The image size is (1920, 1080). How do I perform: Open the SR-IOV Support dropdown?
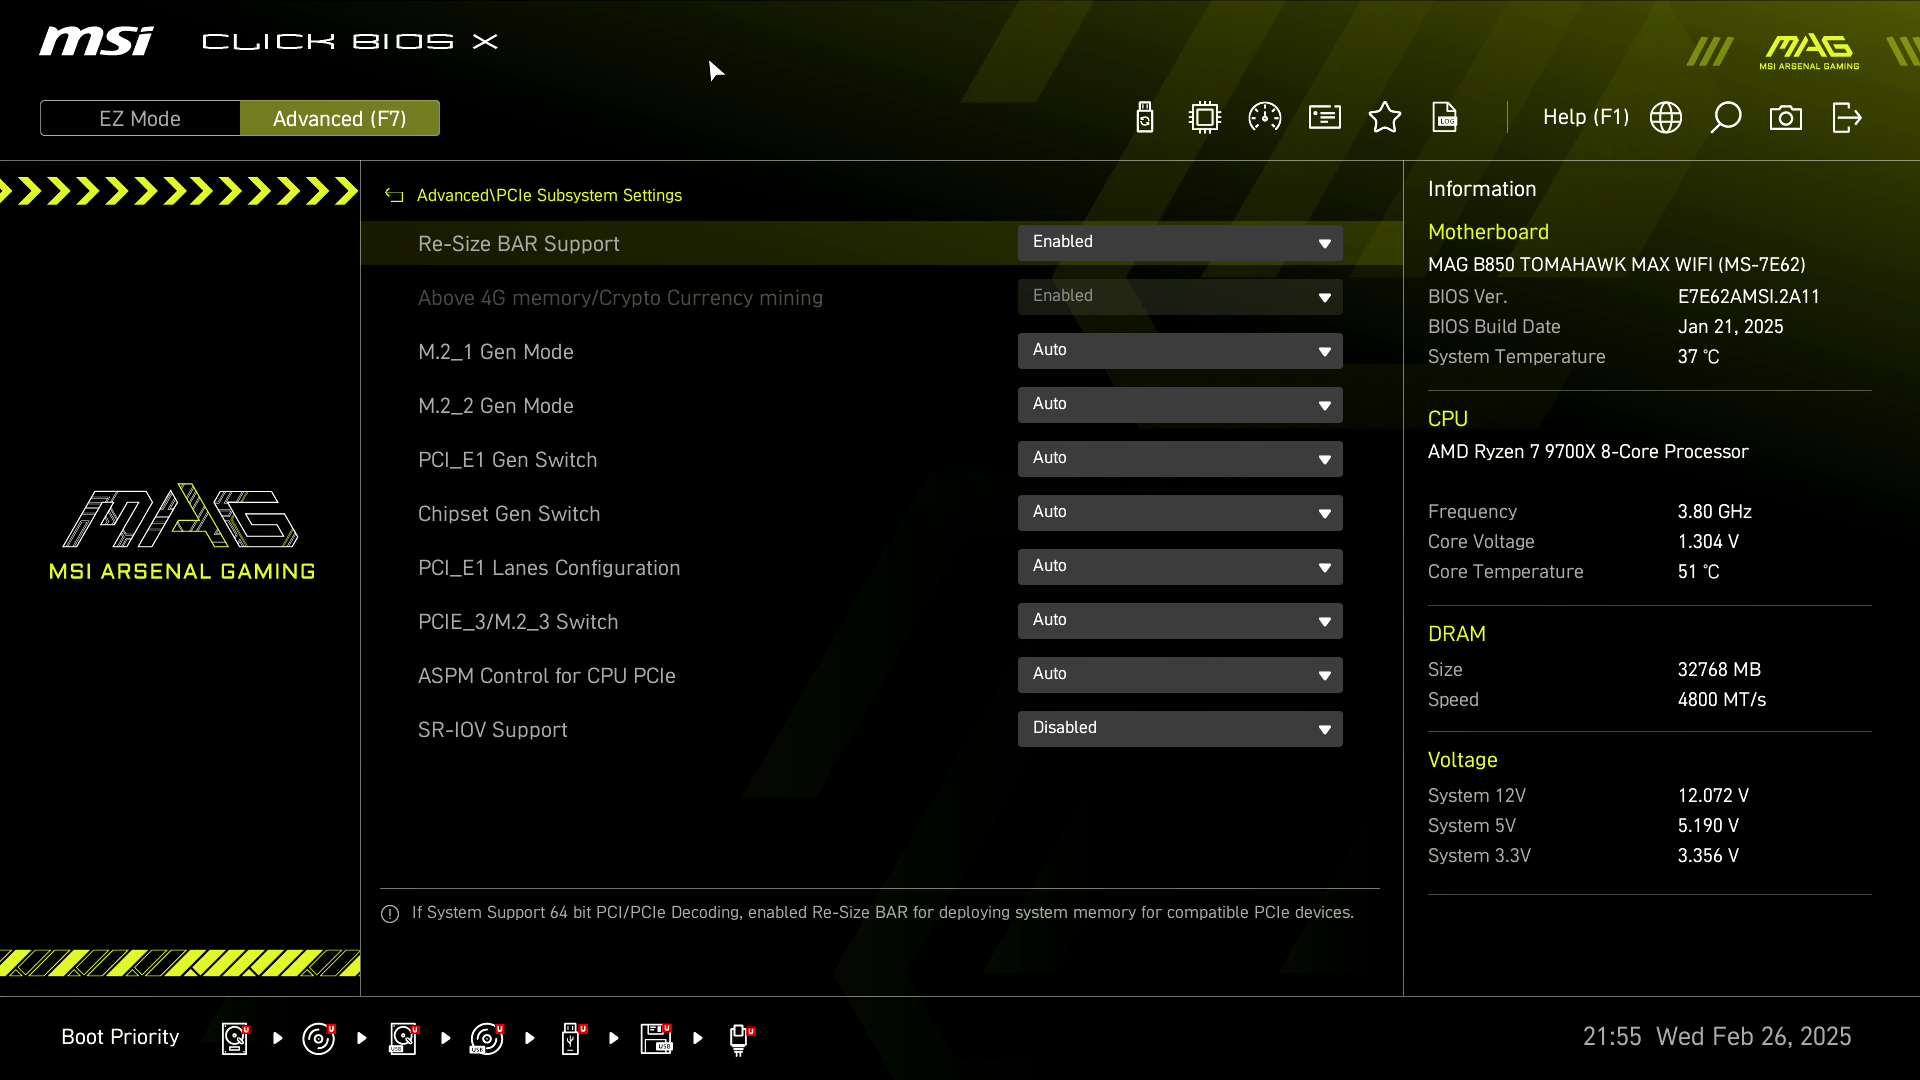[x=1180, y=729]
